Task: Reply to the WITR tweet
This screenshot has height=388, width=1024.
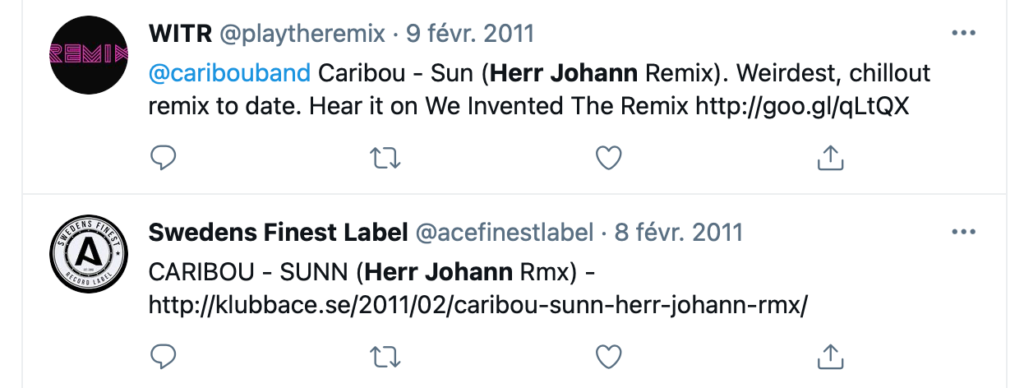Action: [x=163, y=158]
